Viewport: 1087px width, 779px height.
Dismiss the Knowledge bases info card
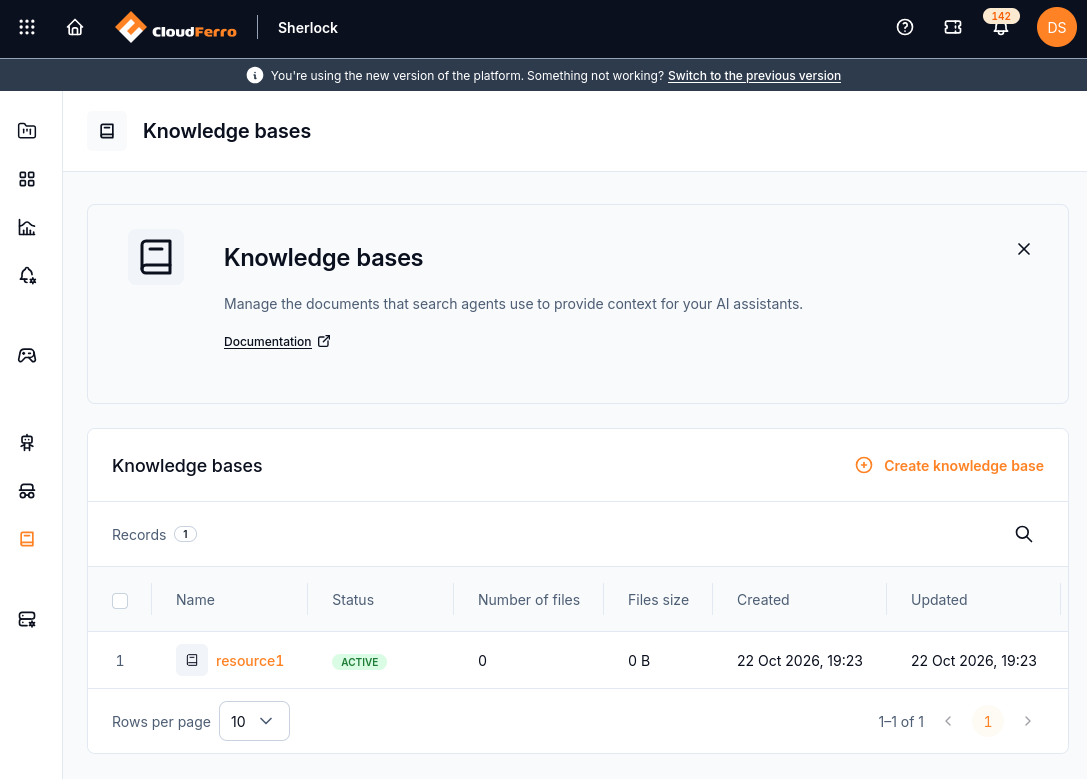1023,249
